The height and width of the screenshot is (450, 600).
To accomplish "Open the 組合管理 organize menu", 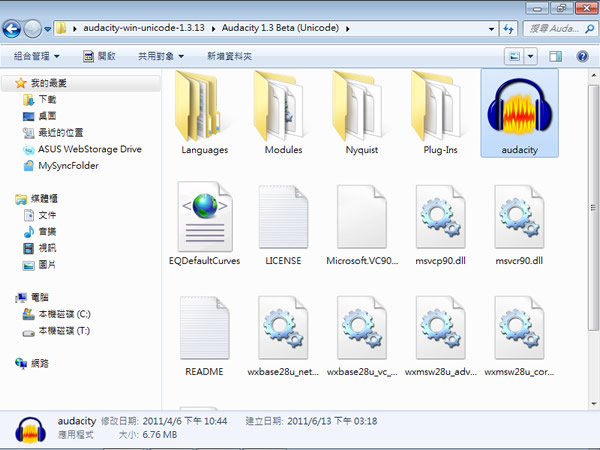I will click(x=36, y=56).
